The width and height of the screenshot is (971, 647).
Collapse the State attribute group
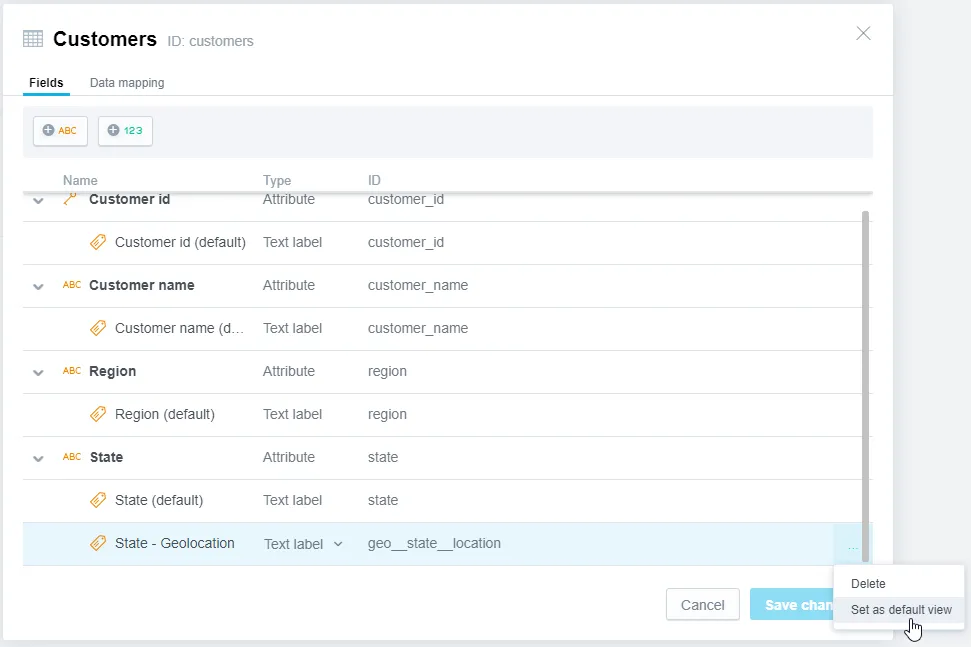(38, 457)
